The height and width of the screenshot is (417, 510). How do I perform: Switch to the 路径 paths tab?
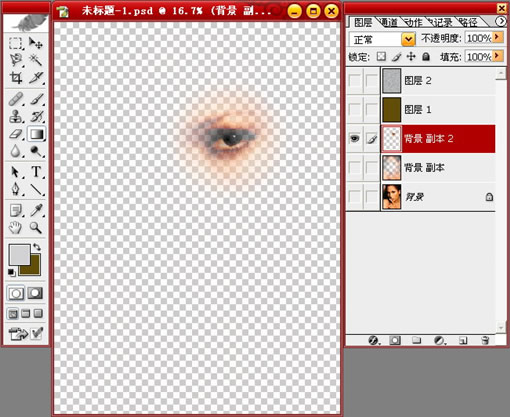[x=468, y=23]
